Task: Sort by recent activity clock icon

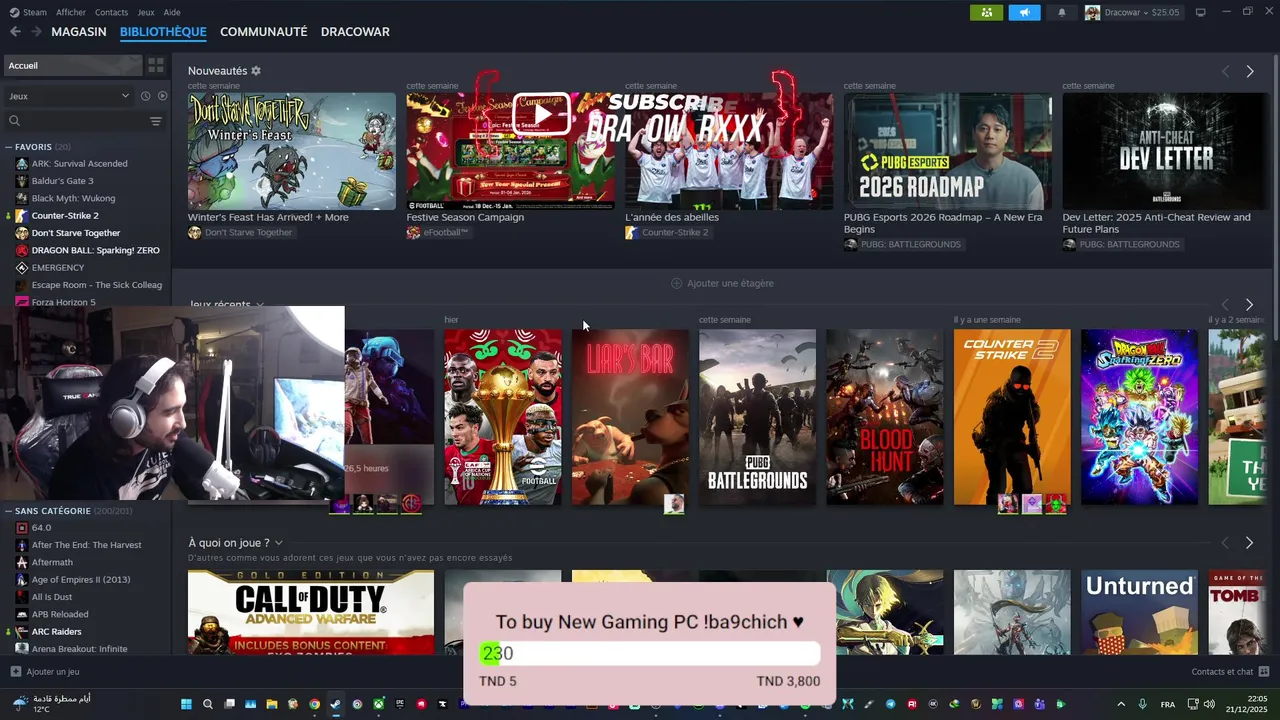Action: coord(145,96)
